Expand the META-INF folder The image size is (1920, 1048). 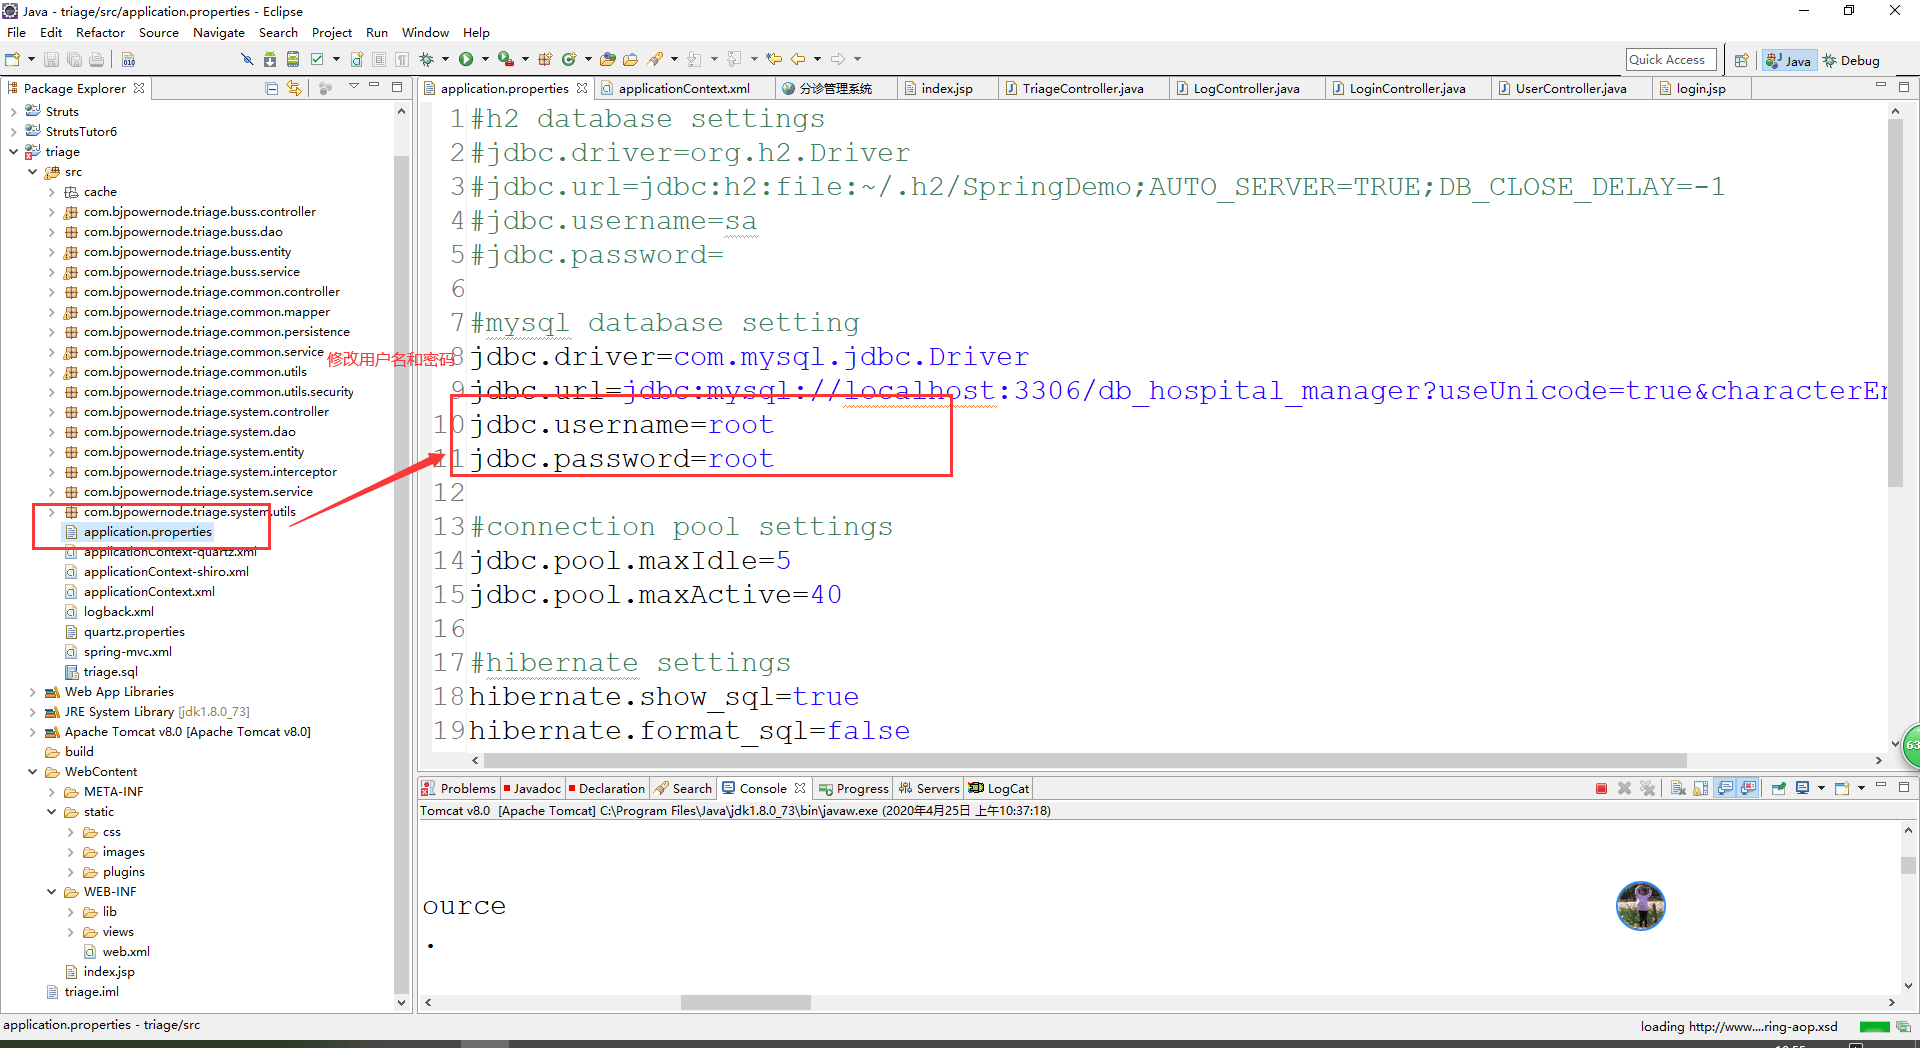pos(52,792)
